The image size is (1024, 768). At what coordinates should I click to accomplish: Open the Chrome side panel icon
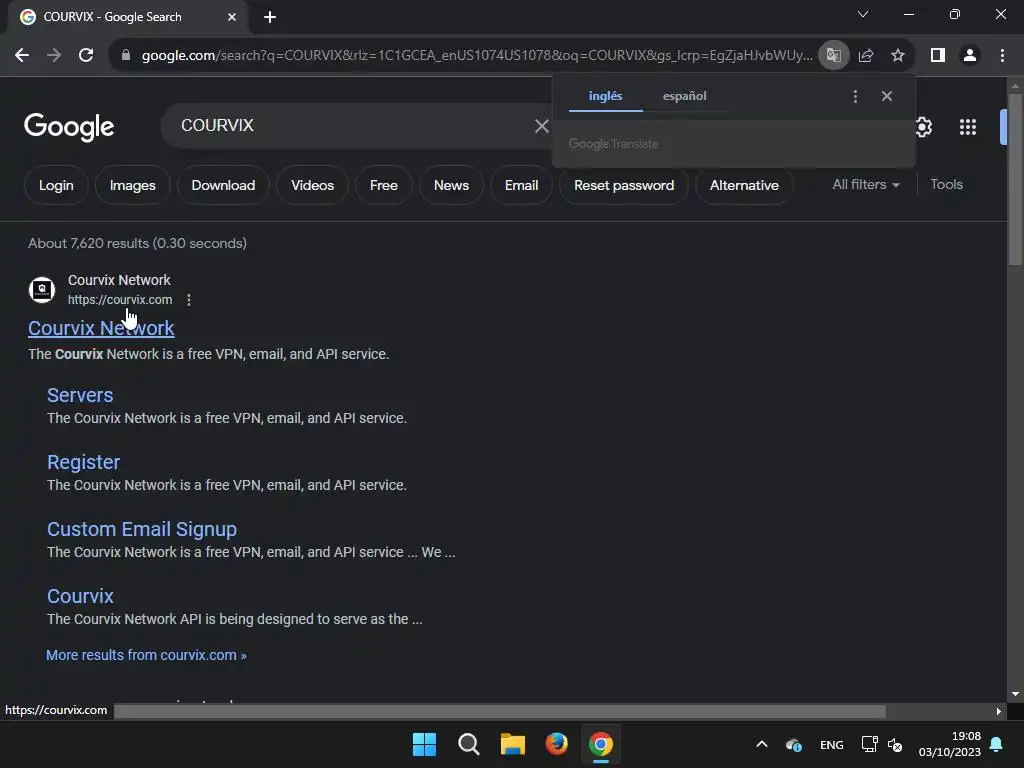coord(938,56)
